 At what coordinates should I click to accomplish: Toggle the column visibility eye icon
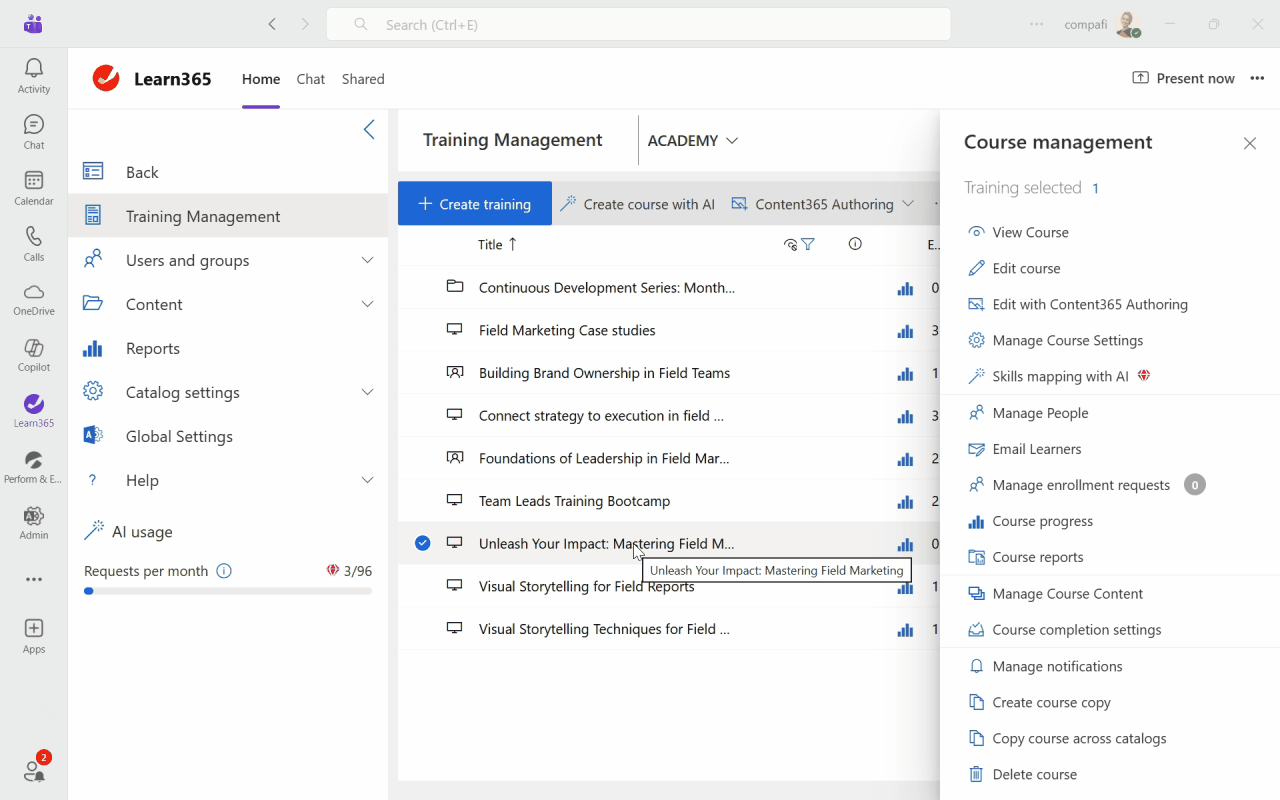[x=791, y=243]
